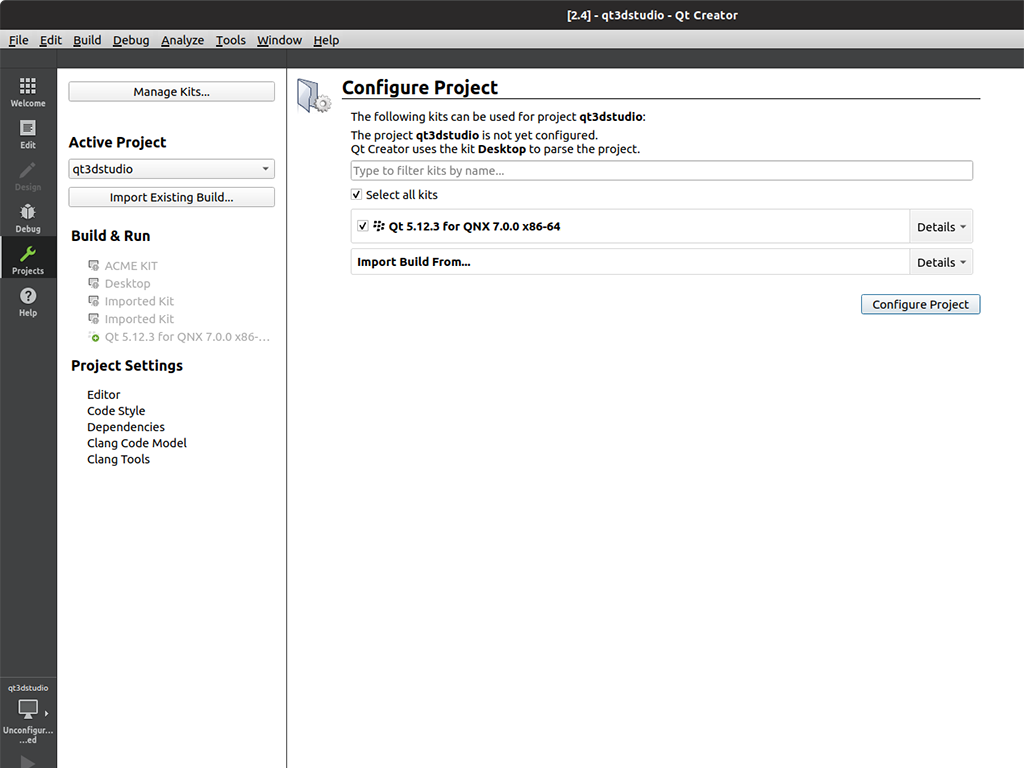
Task: Expand Details for Import Build From
Action: (x=940, y=262)
